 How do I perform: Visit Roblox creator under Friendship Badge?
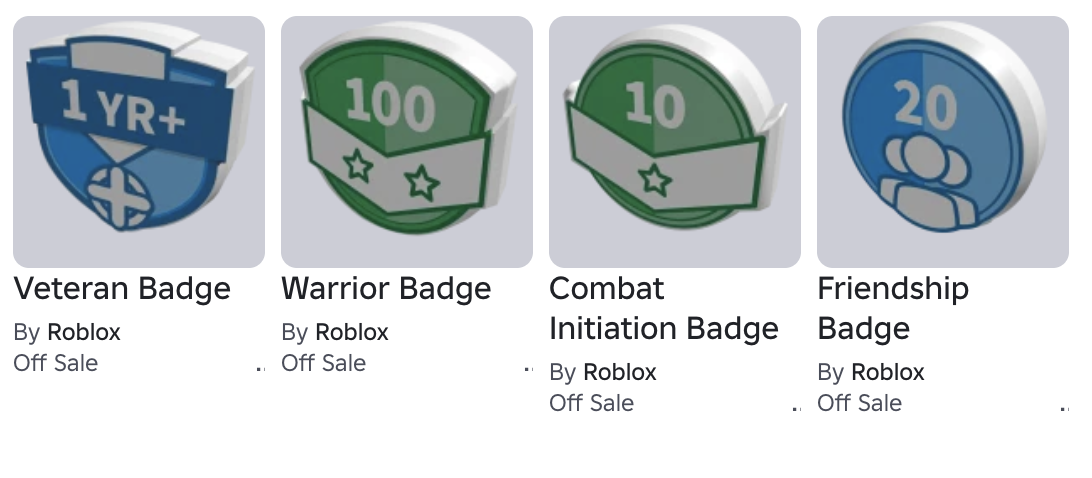(888, 373)
